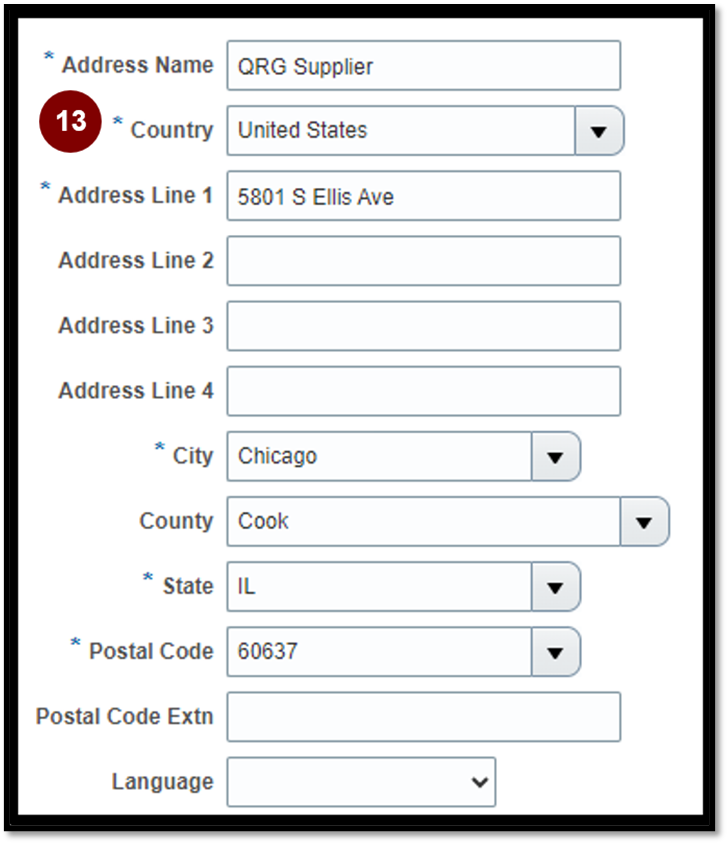Click the Language field label

(x=163, y=782)
